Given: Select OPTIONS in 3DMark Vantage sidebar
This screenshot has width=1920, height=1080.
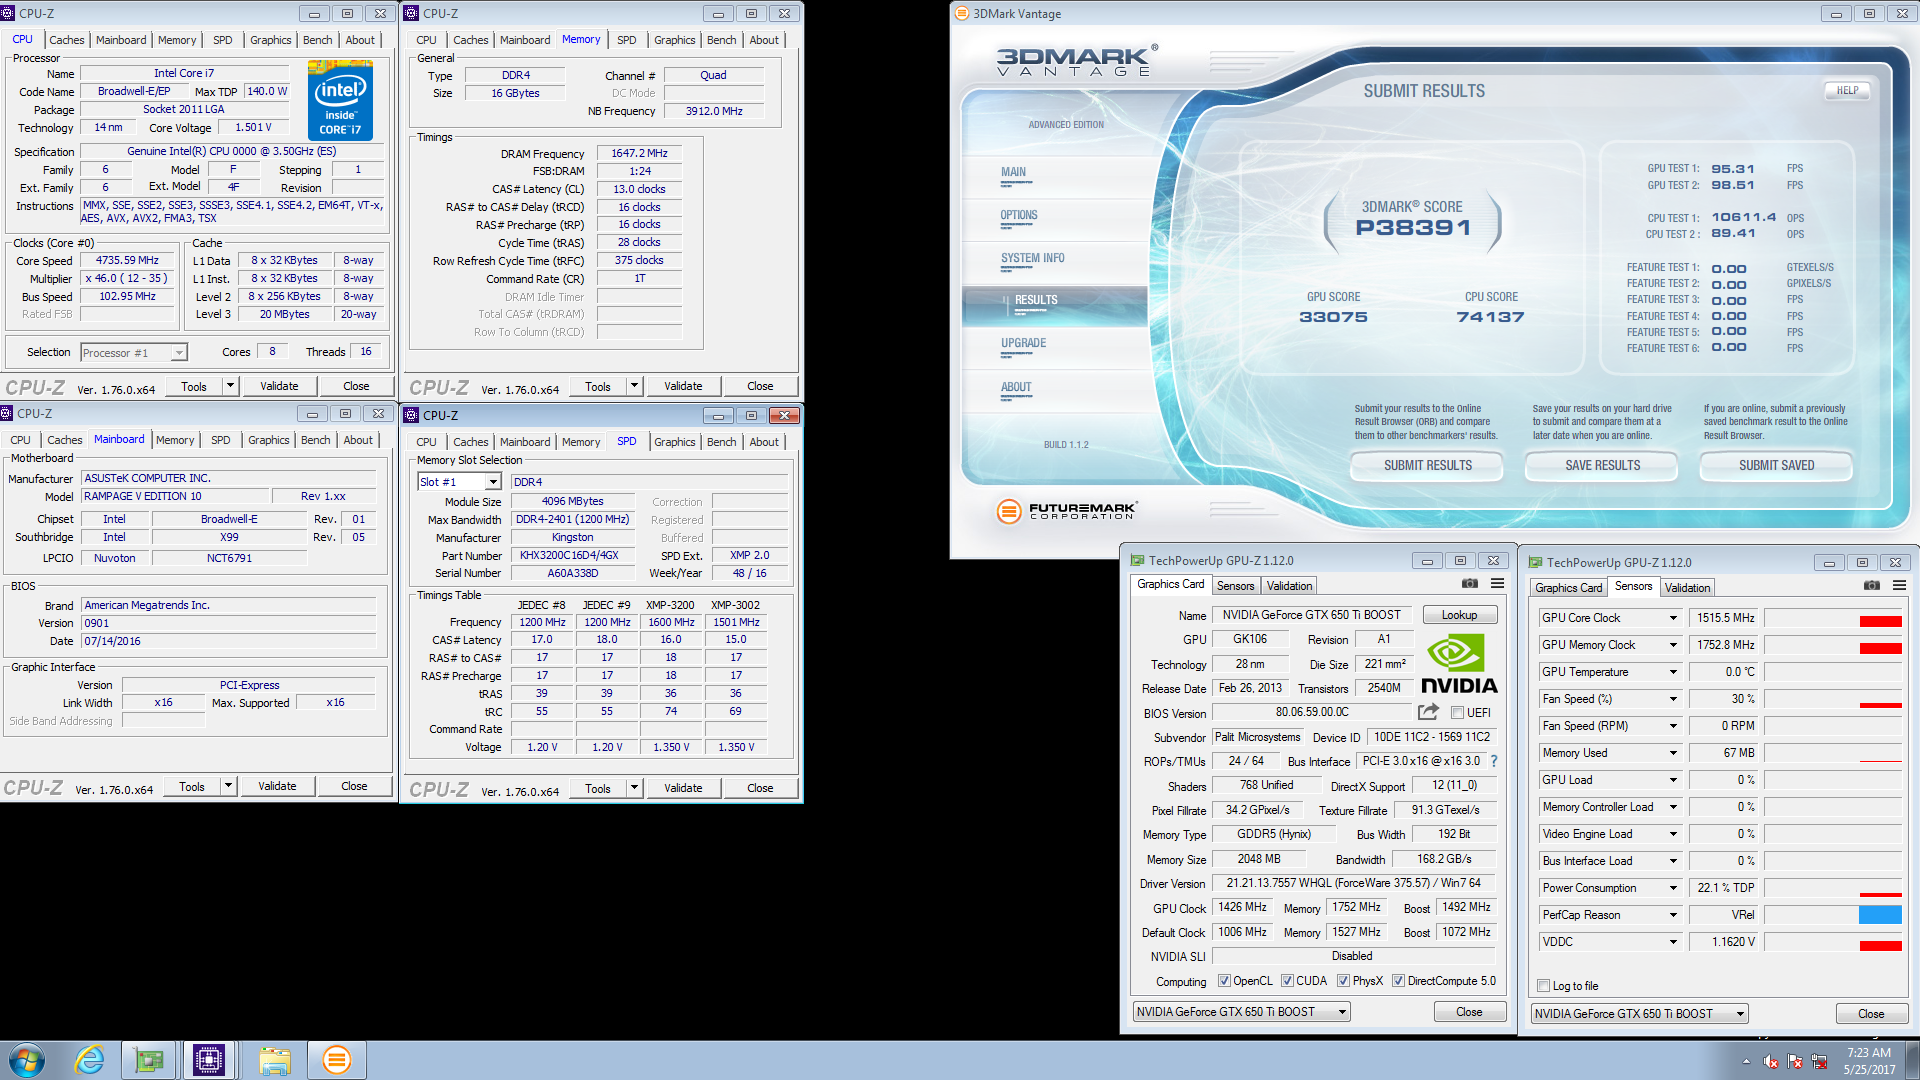Looking at the screenshot, I should [x=1019, y=215].
